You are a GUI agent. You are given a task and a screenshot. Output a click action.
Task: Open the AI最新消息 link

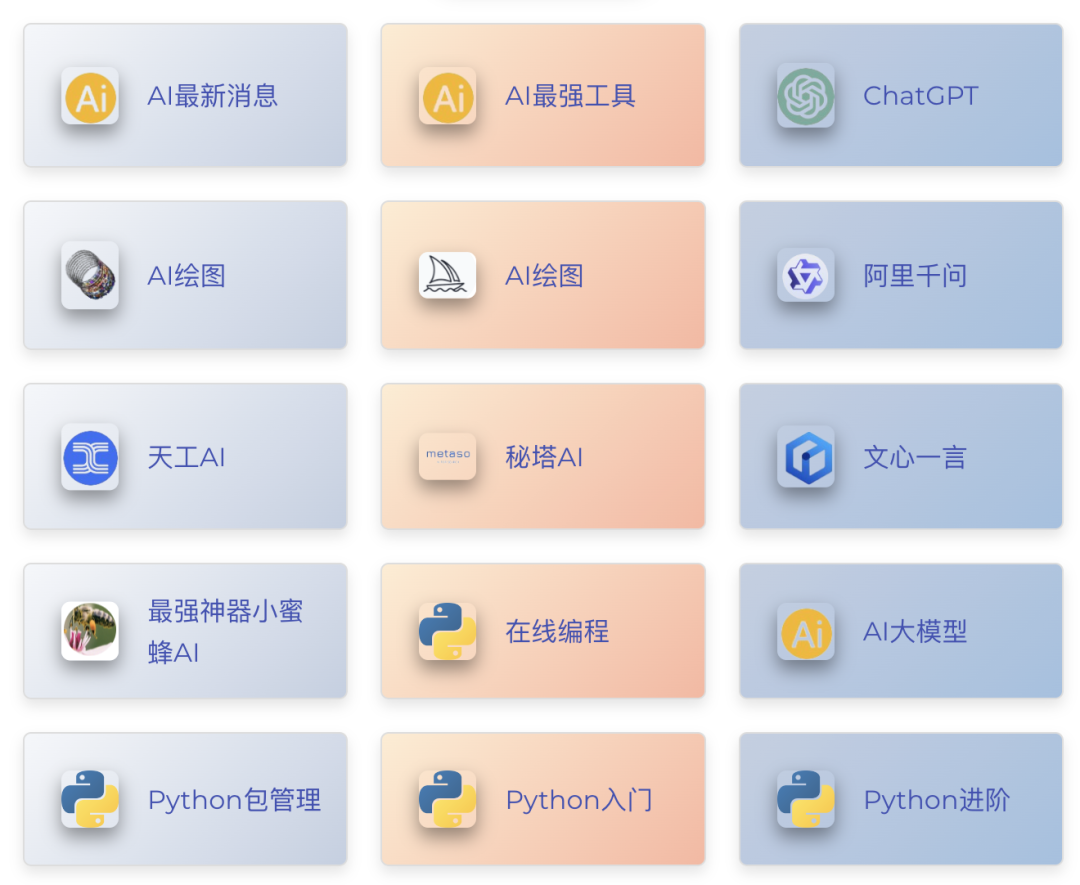(x=213, y=96)
